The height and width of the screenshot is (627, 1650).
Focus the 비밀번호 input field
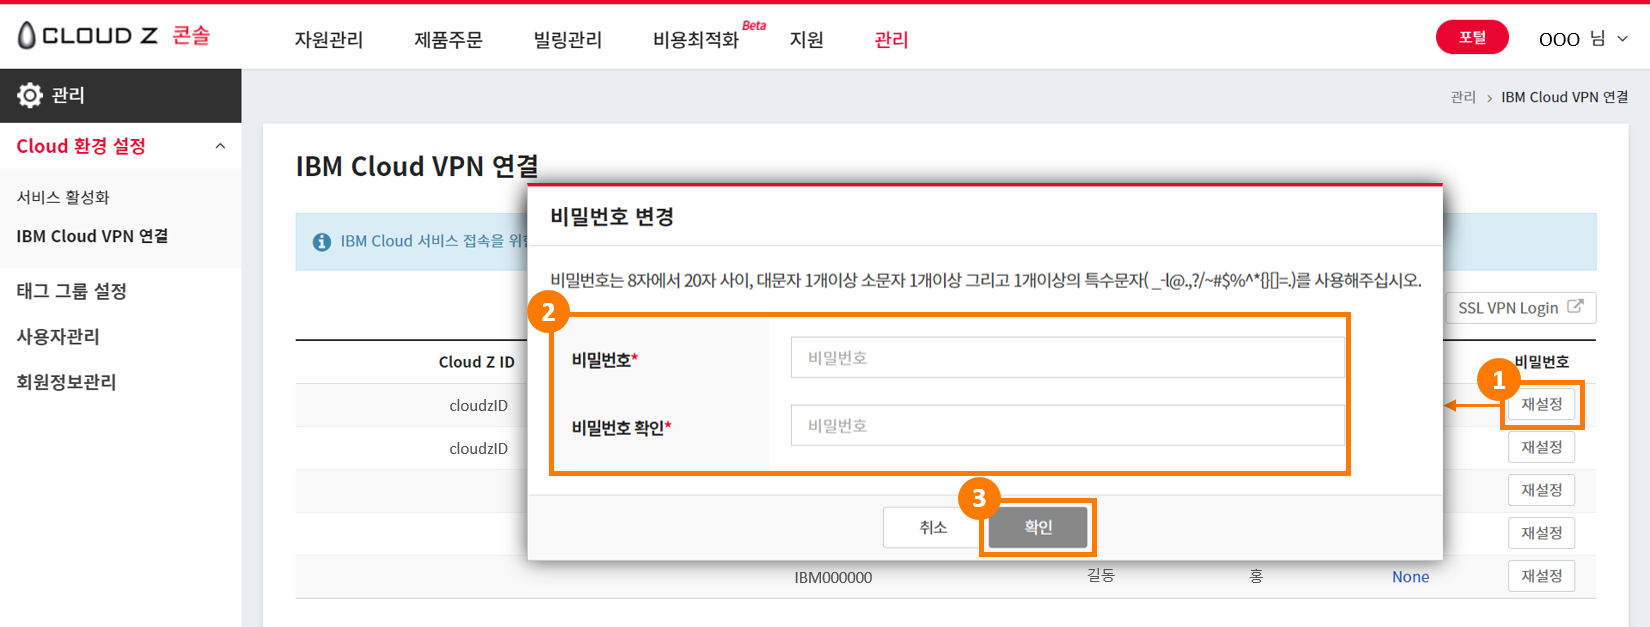(x=1067, y=357)
